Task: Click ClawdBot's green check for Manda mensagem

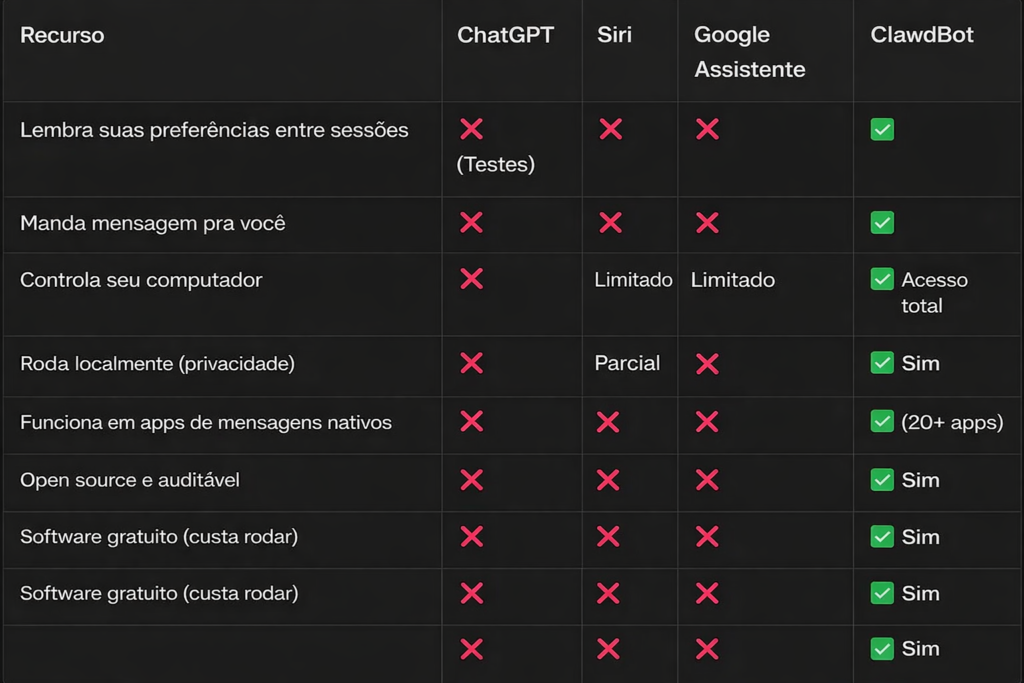Action: coord(882,223)
